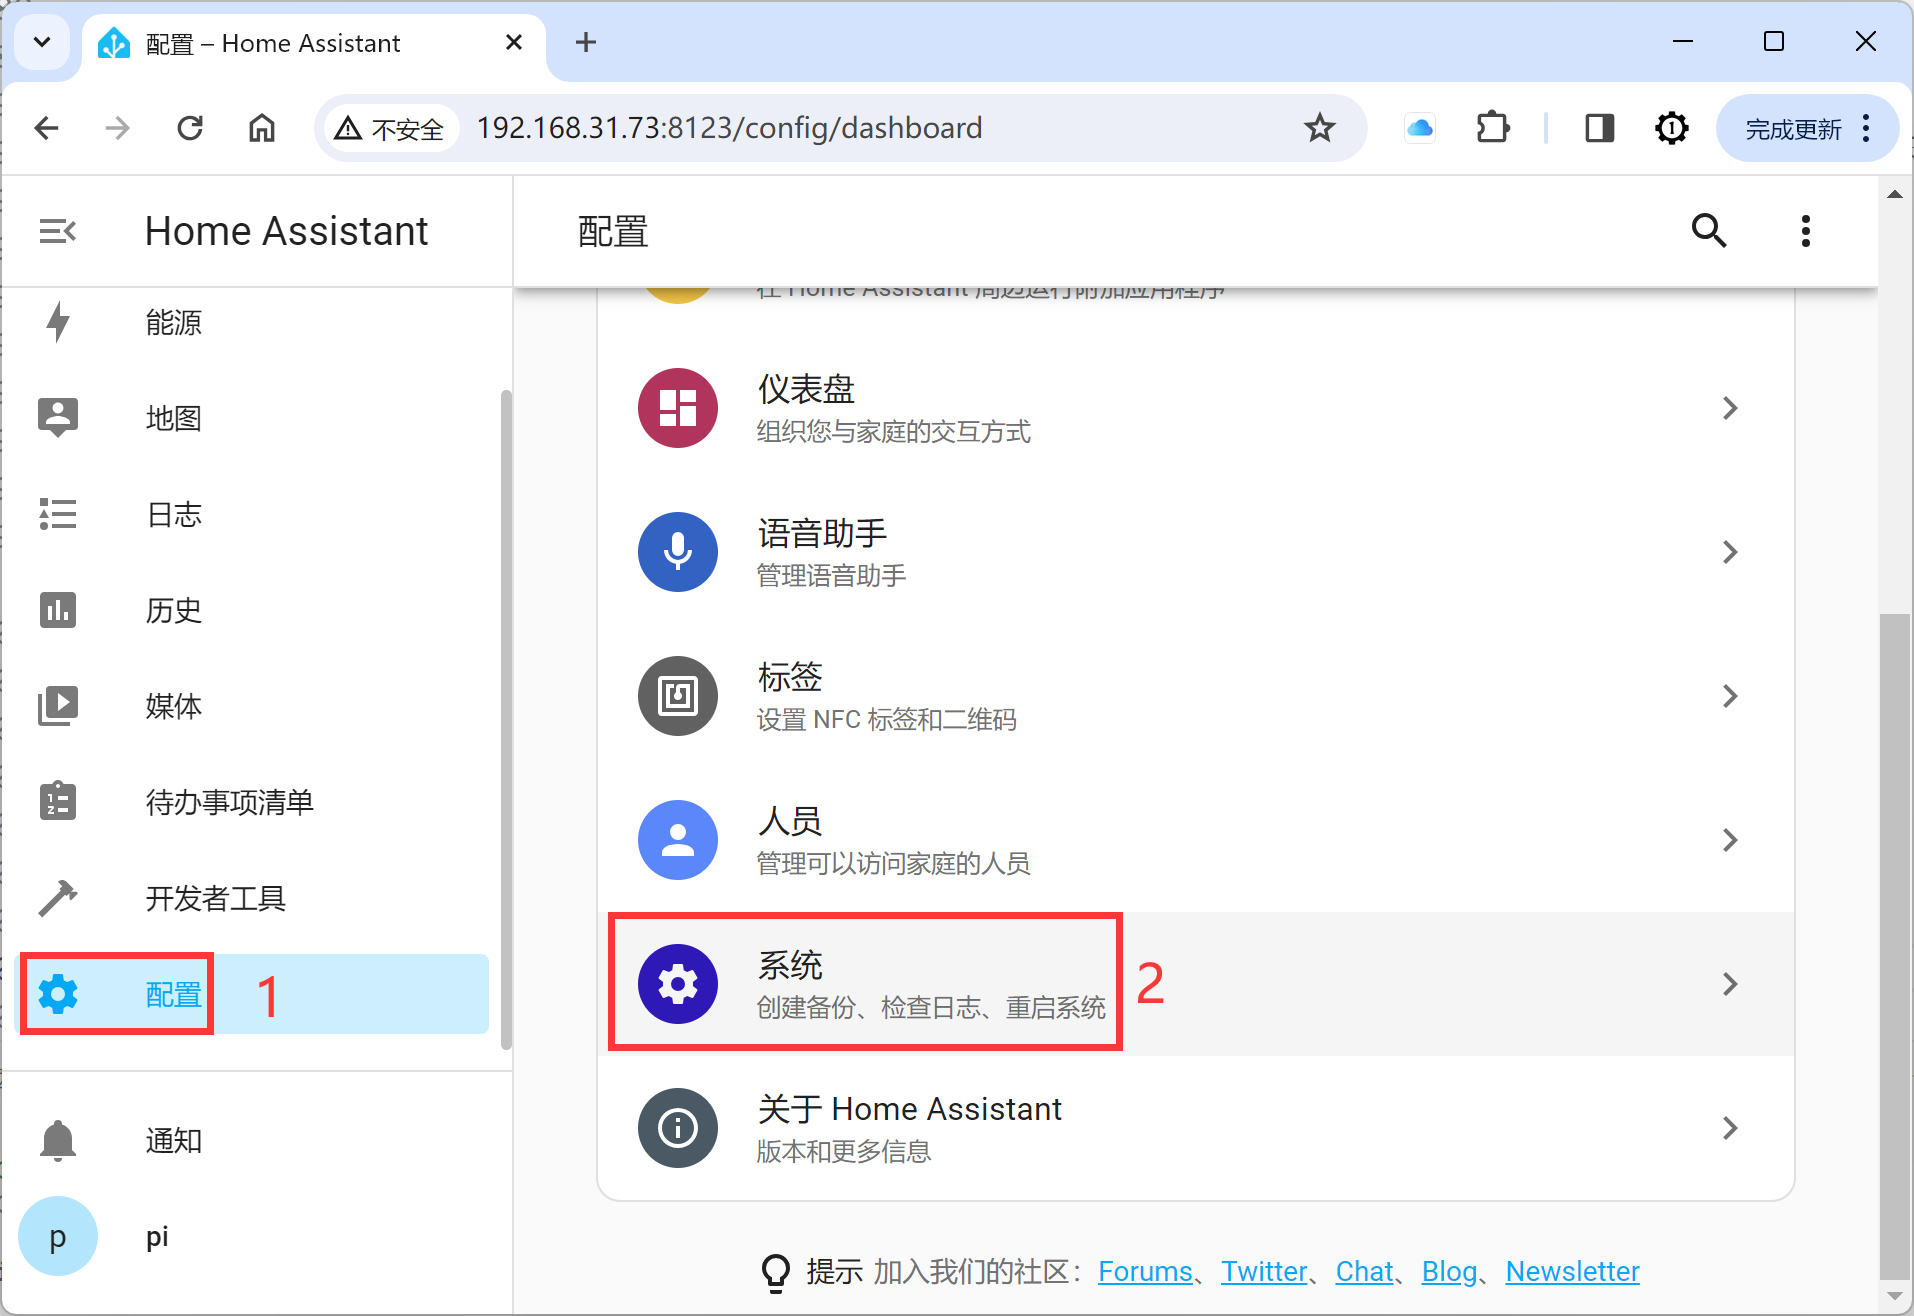Close the 配置 – Home Assistant tab
This screenshot has width=1914, height=1316.
pos(514,42)
